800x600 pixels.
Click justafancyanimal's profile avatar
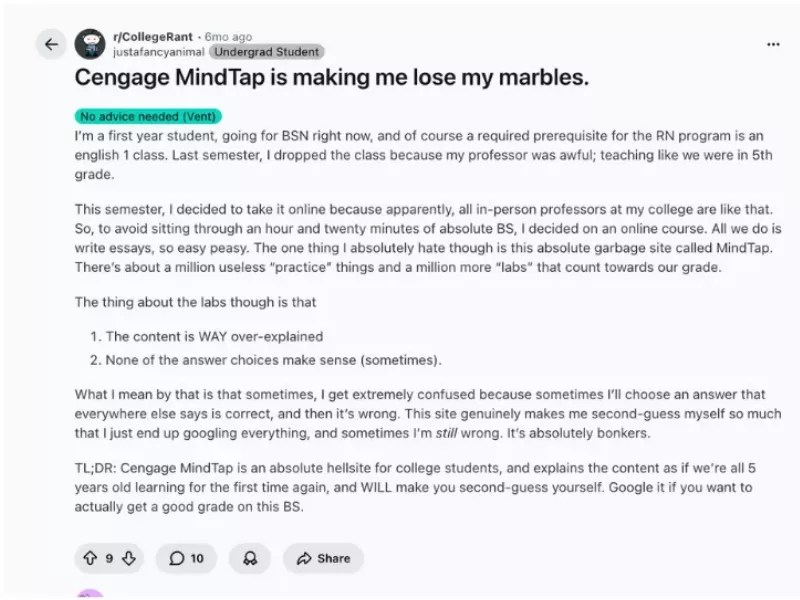pos(92,41)
